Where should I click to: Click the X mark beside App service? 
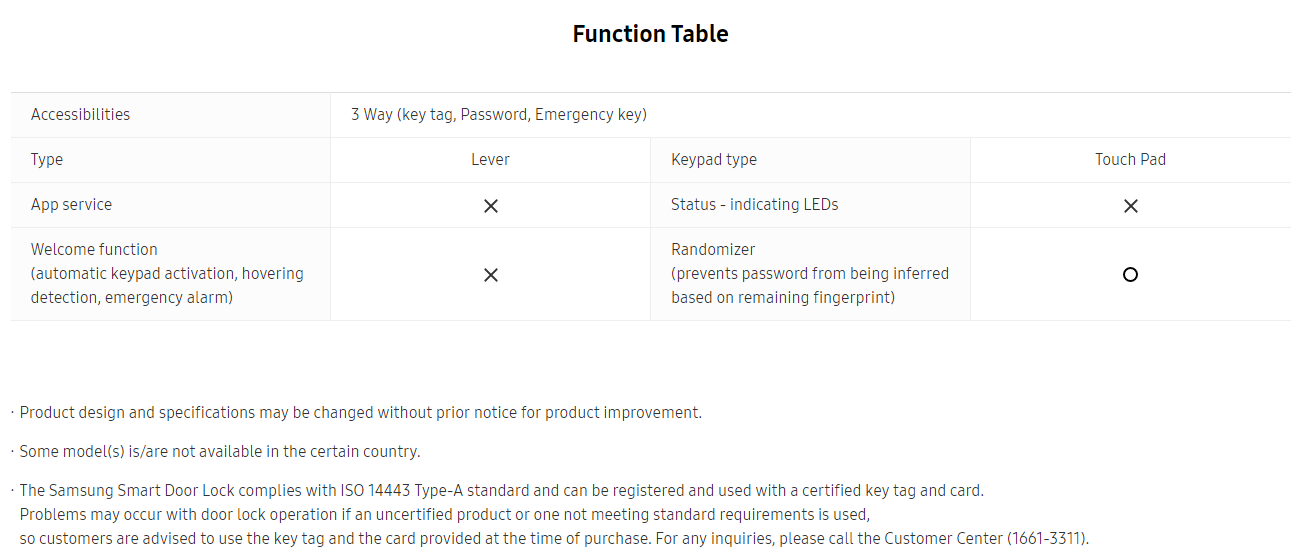pos(490,206)
